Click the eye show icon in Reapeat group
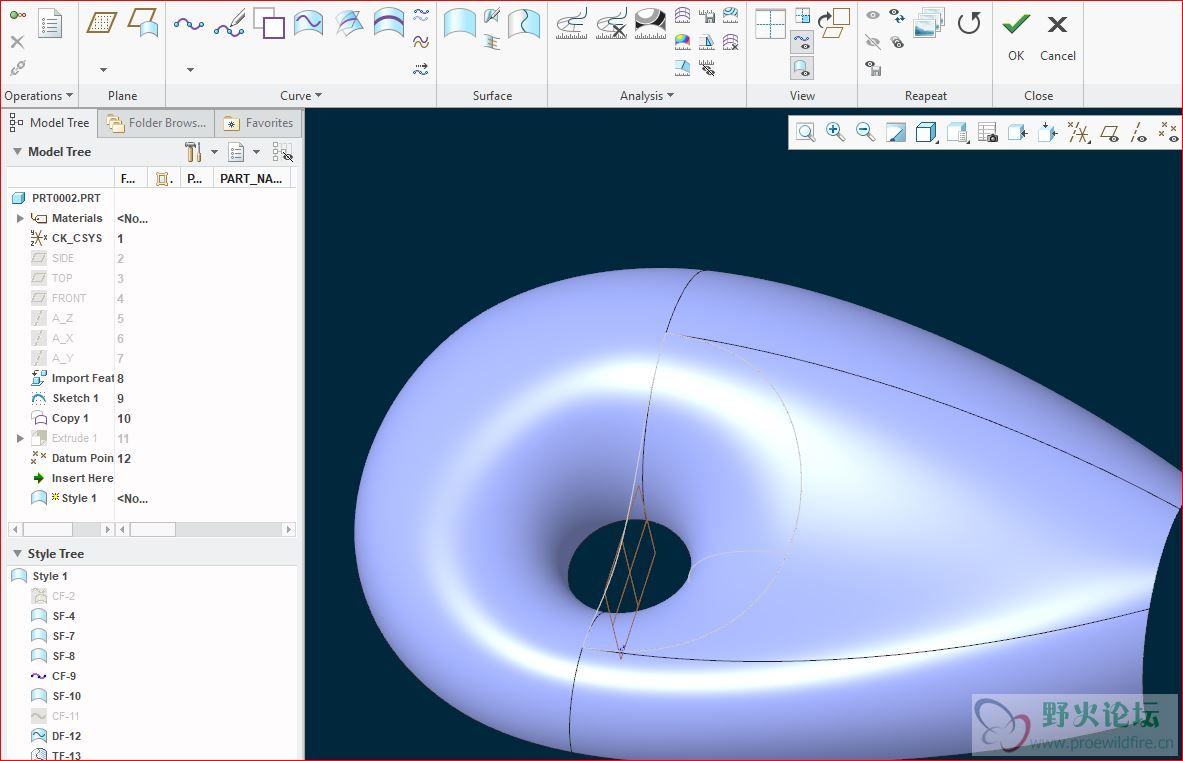Viewport: 1183px width, 761px height. 873,15
